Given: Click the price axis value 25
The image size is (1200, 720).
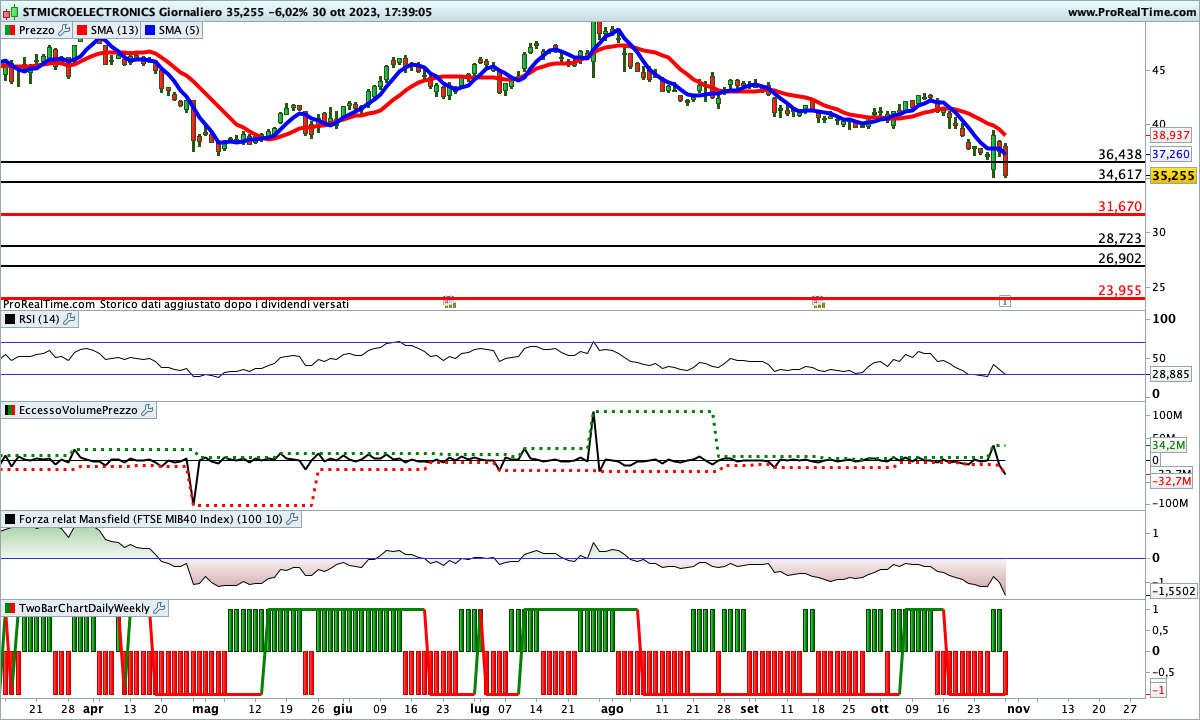Looking at the screenshot, I should point(1158,286).
